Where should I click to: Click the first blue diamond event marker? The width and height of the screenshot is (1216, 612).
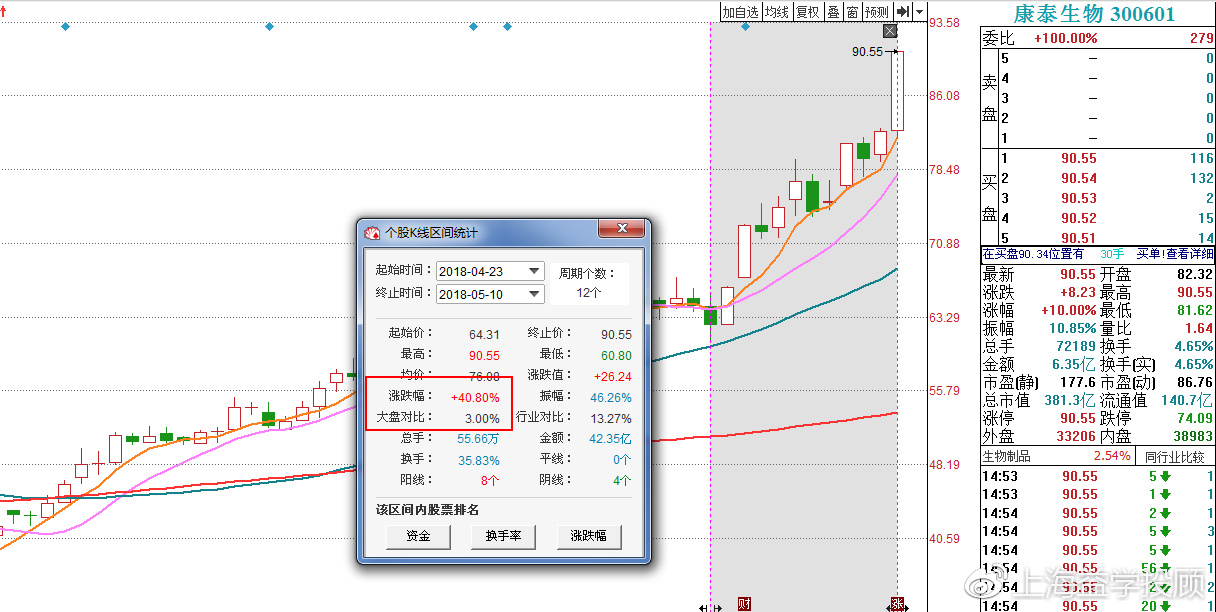point(66,27)
